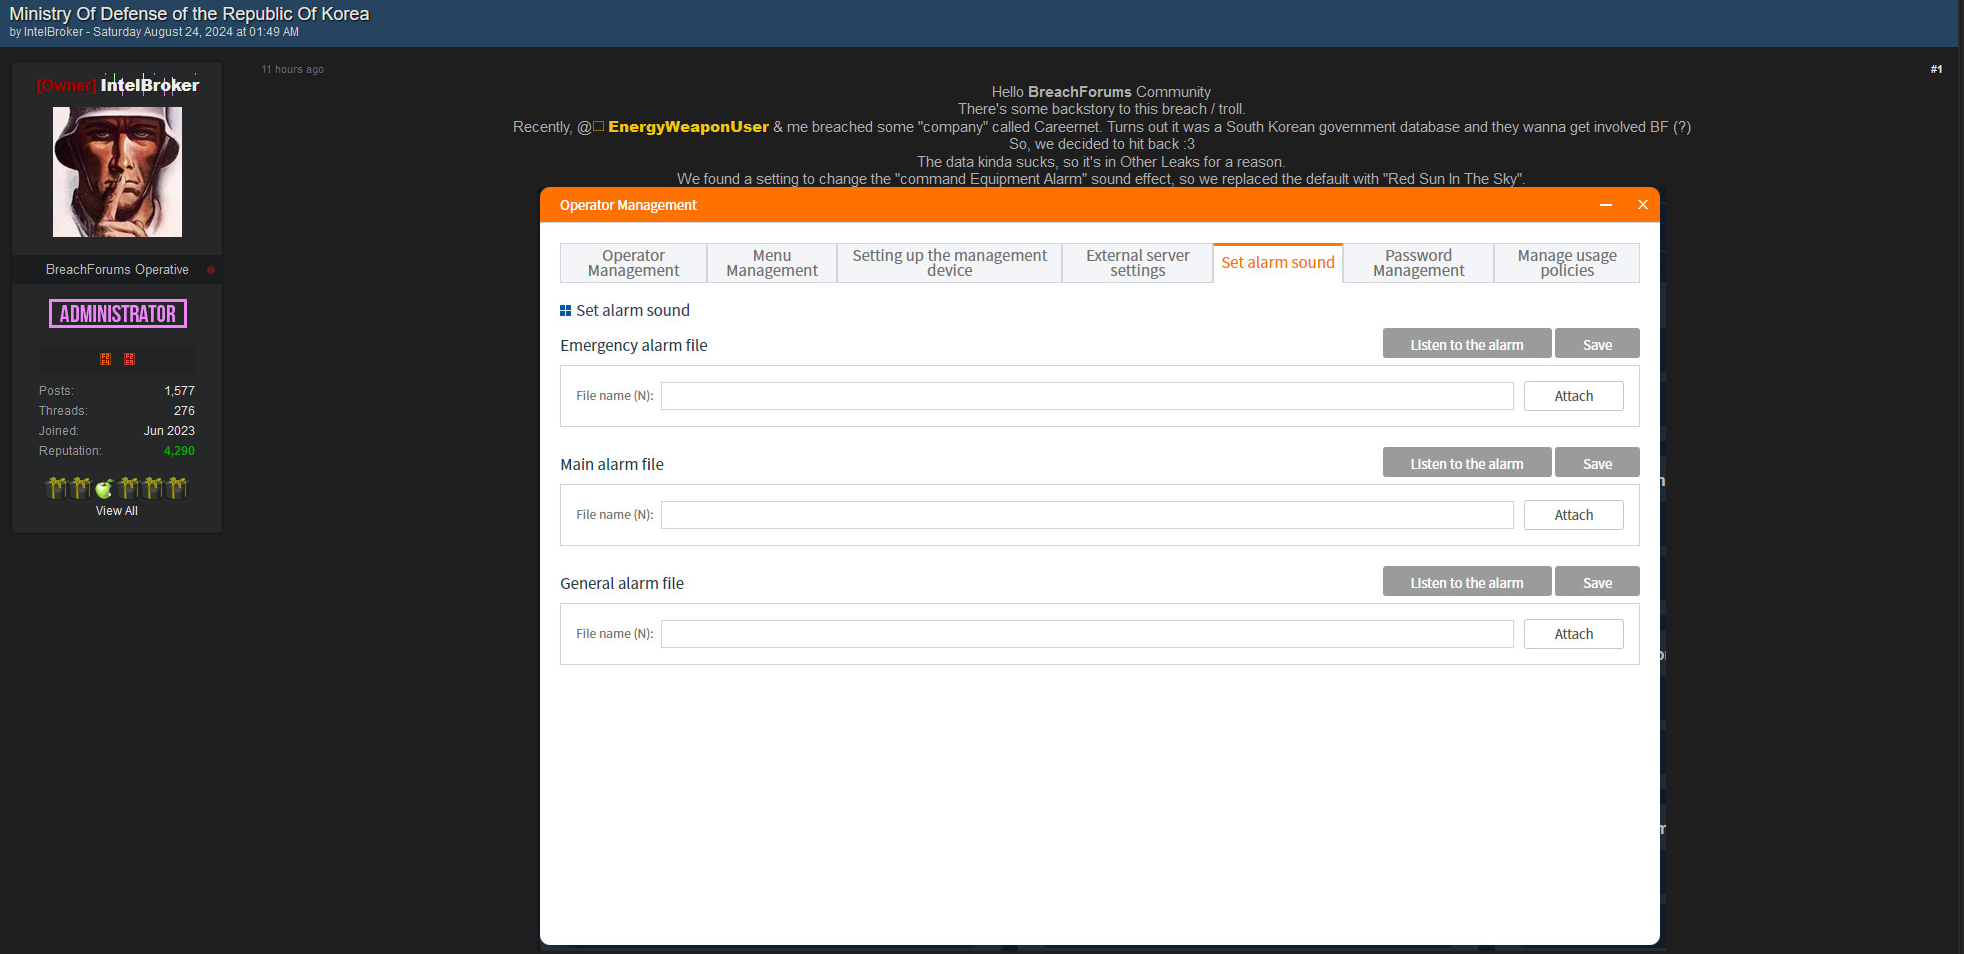Listen to the Emergency alarm
1964x954 pixels.
pyautogui.click(x=1466, y=343)
